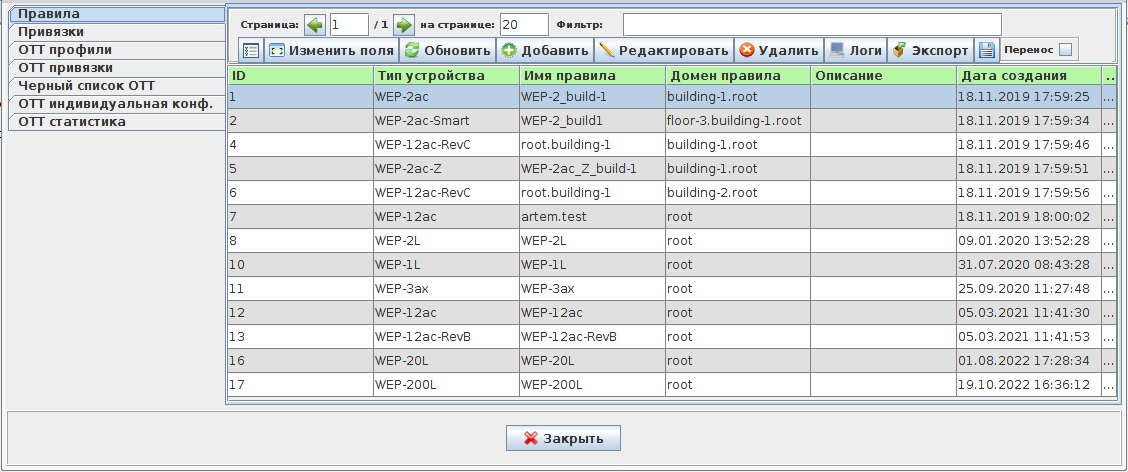1128x472 pixels.
Task: Edit selected rule with Редактировать
Action: point(664,50)
